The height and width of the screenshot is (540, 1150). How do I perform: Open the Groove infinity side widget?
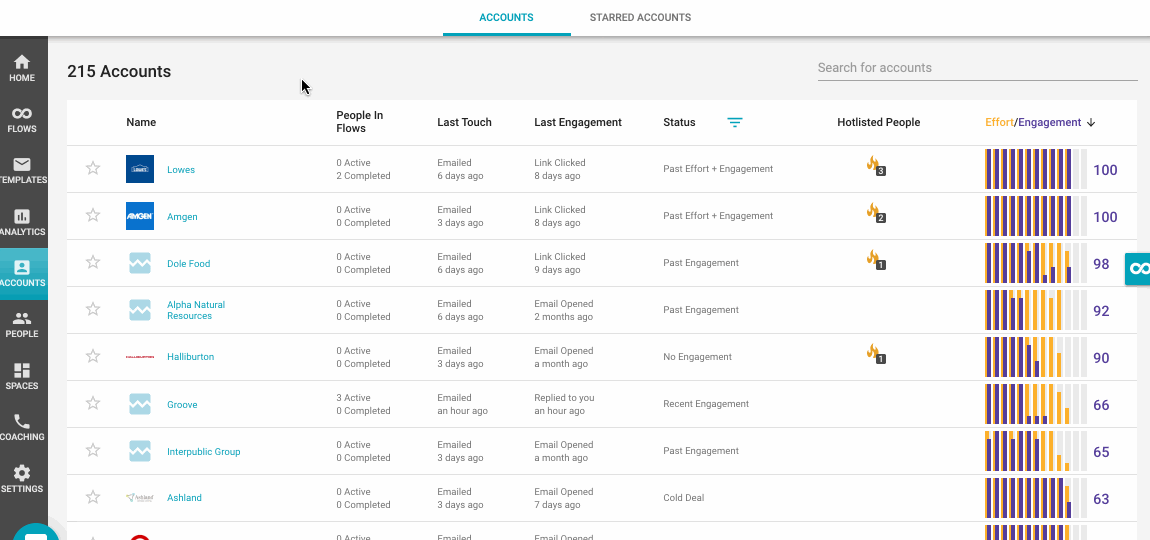pos(1138,269)
